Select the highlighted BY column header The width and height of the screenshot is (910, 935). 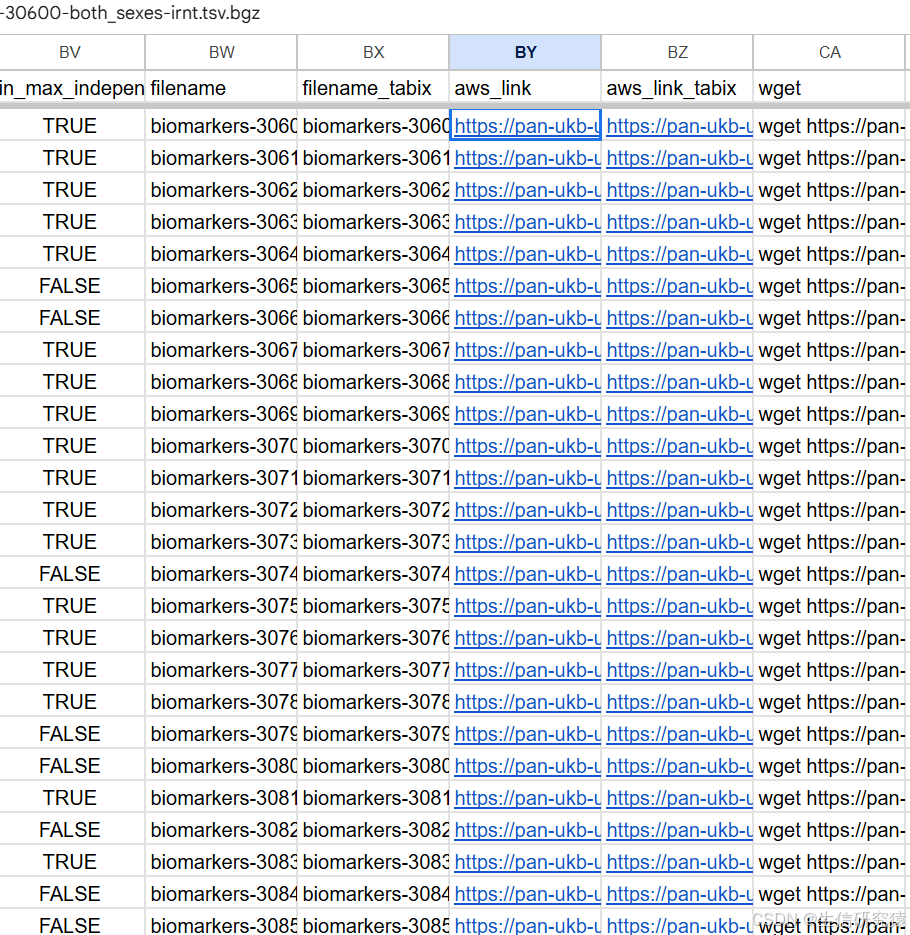coord(525,52)
